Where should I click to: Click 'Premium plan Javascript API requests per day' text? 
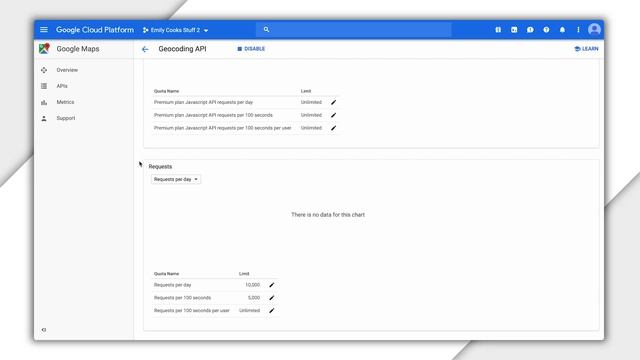pos(203,102)
